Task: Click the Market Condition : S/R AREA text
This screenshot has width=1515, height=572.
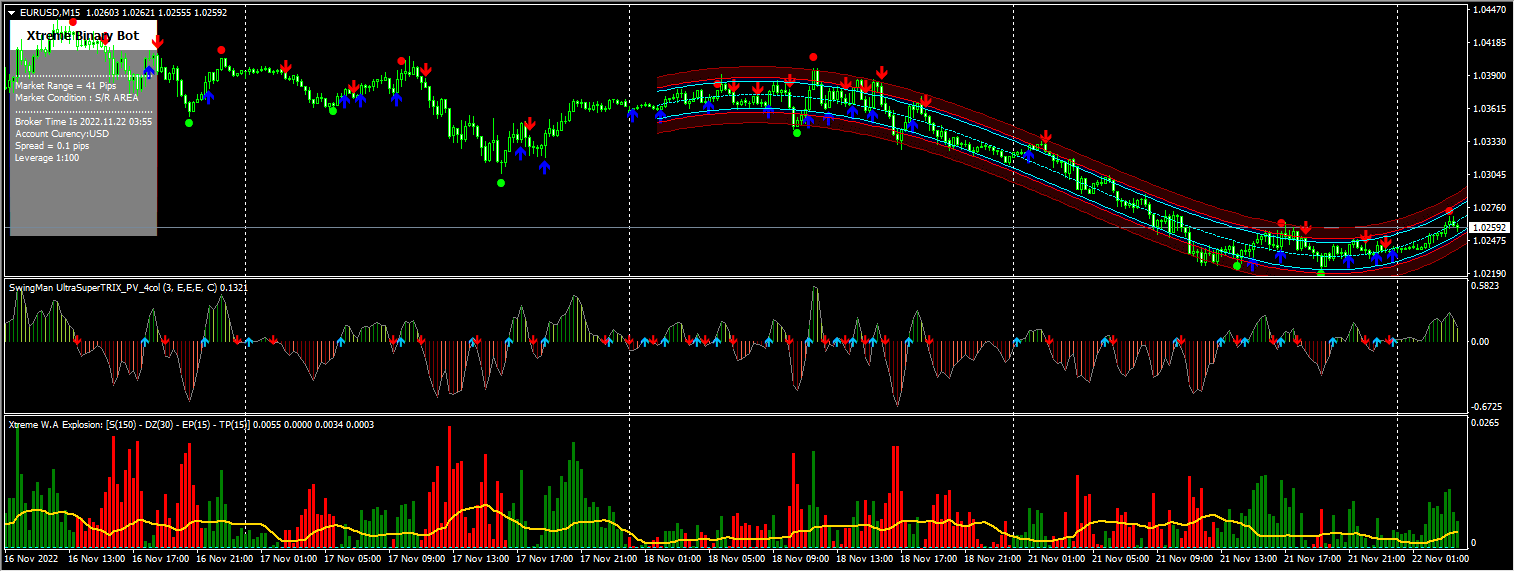Action: pyautogui.click(x=77, y=98)
